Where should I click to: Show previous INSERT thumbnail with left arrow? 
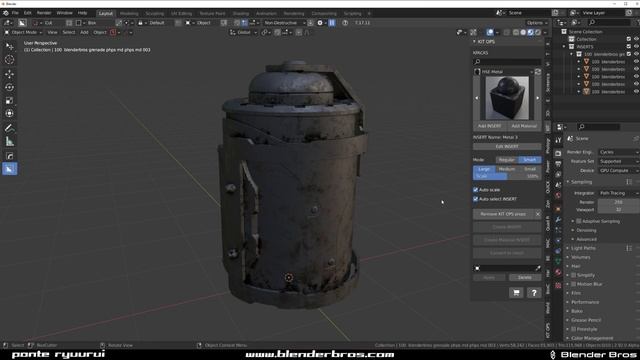coord(476,98)
